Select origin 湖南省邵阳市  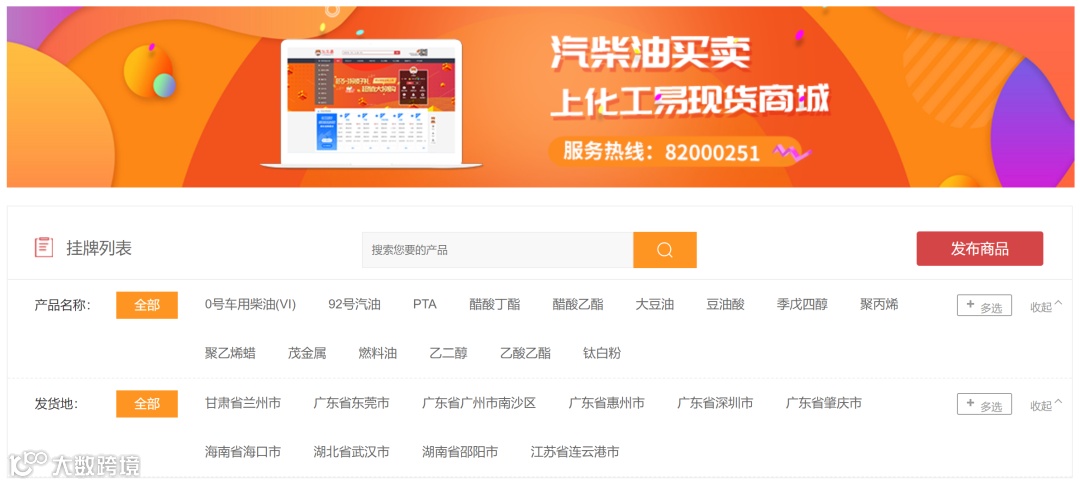460,452
